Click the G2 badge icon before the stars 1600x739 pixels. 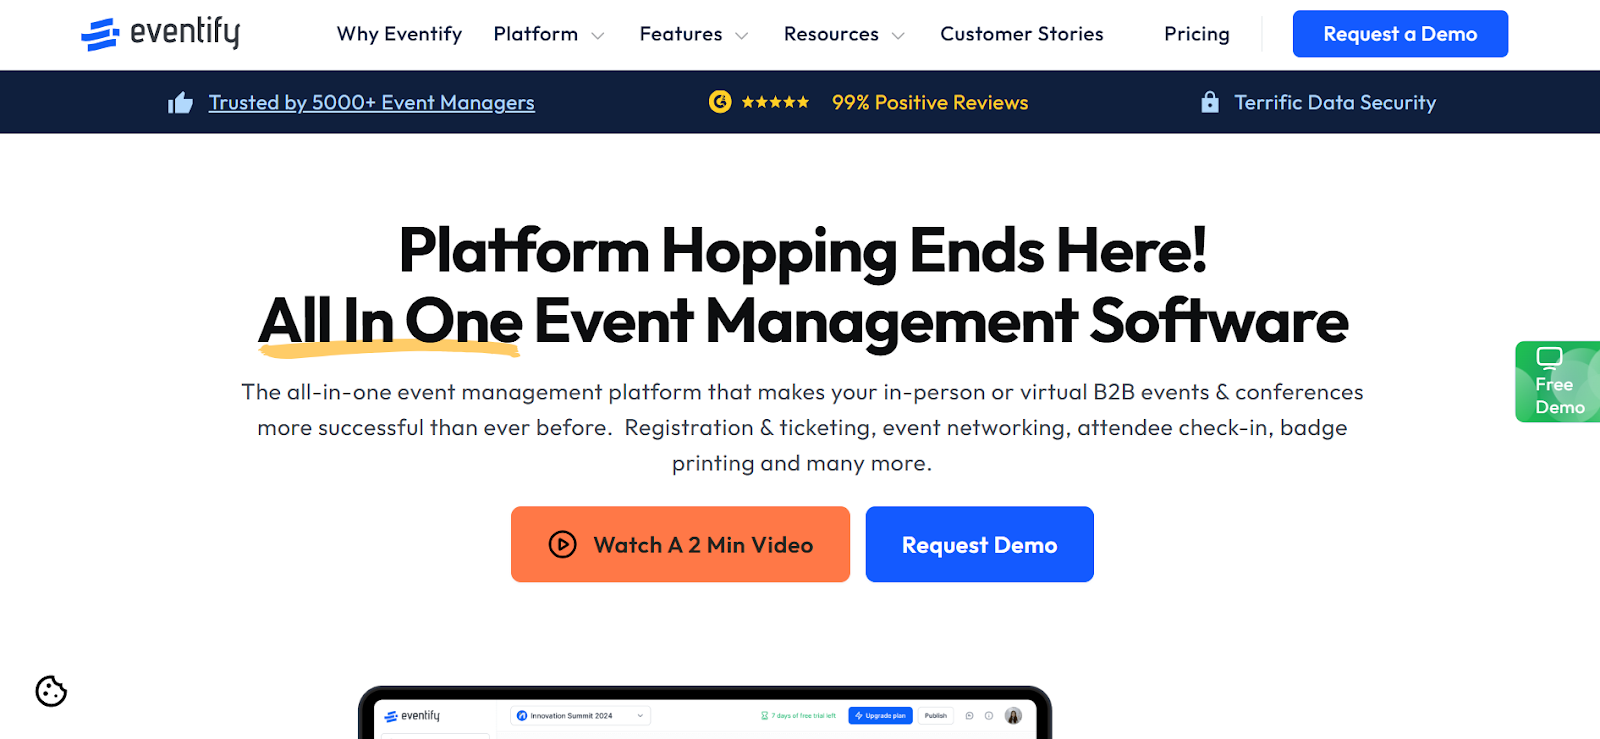tap(720, 102)
